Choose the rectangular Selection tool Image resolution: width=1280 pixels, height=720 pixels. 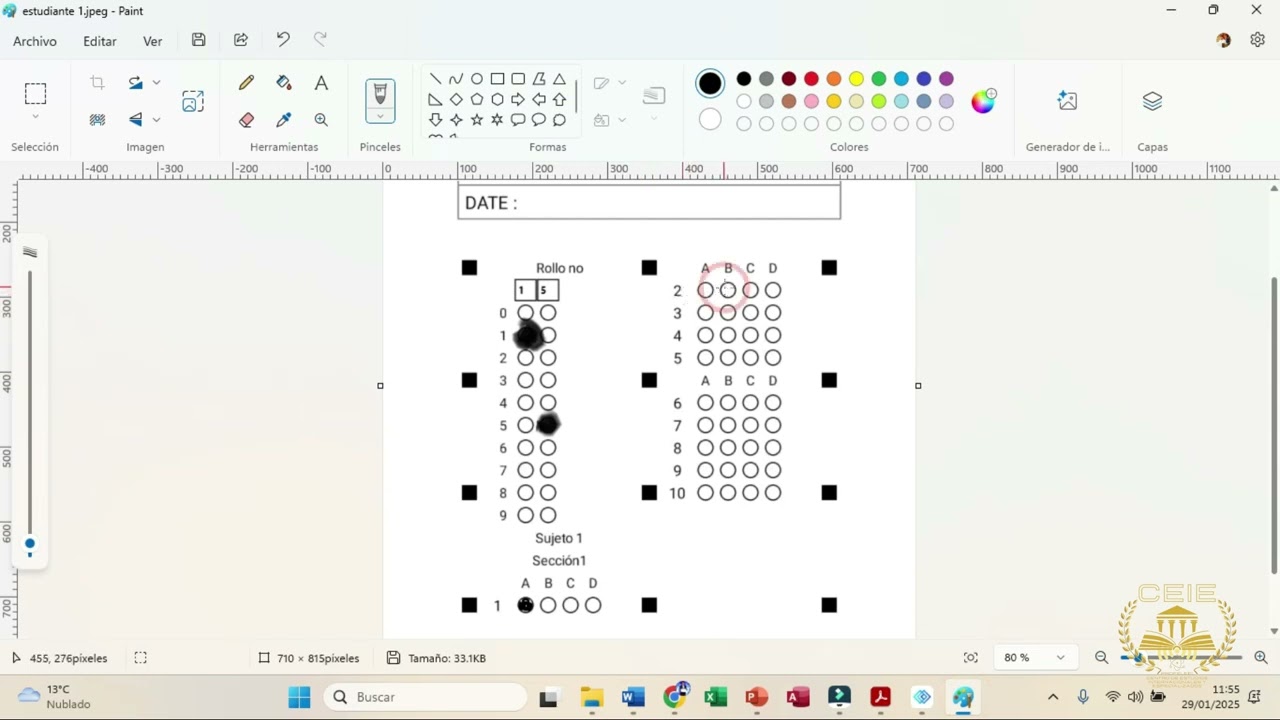pos(35,94)
